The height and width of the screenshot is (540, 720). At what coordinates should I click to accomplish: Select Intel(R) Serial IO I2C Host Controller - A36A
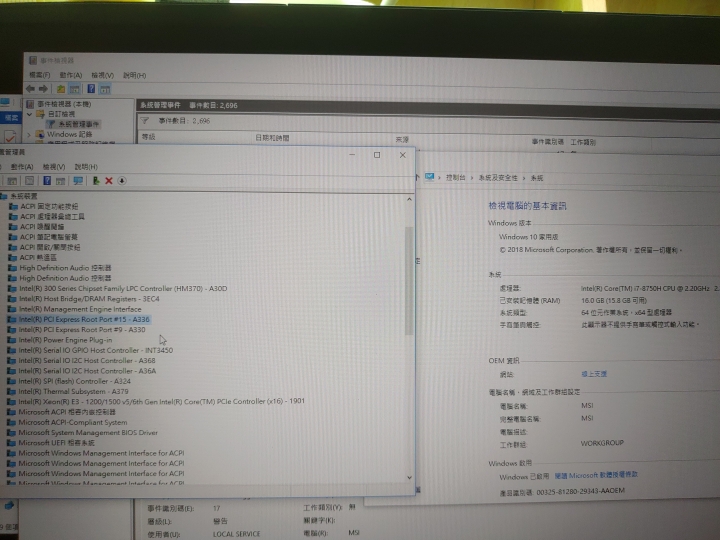(x=87, y=371)
